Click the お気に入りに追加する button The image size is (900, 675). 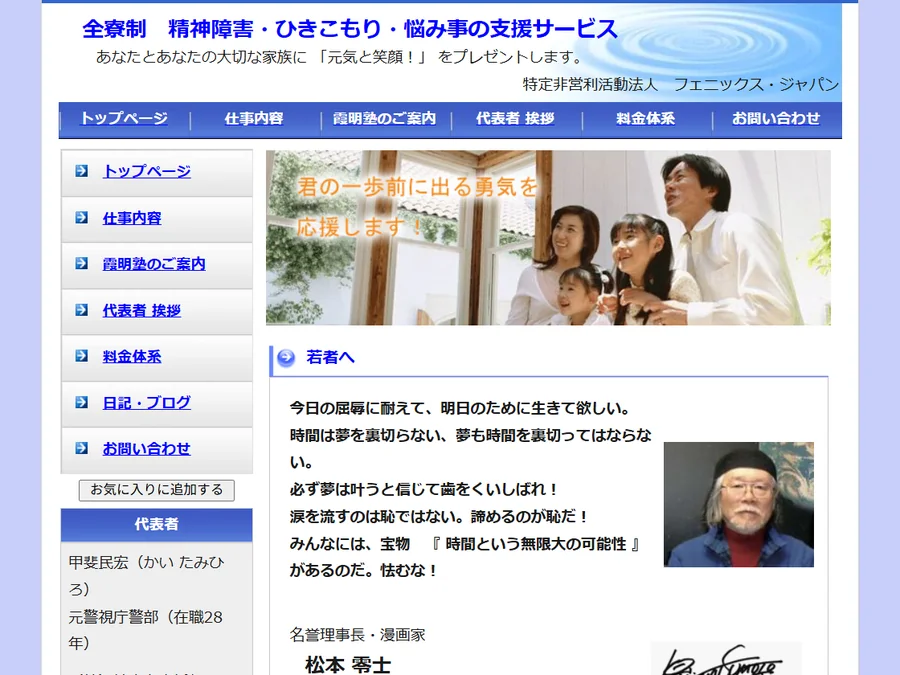[157, 490]
